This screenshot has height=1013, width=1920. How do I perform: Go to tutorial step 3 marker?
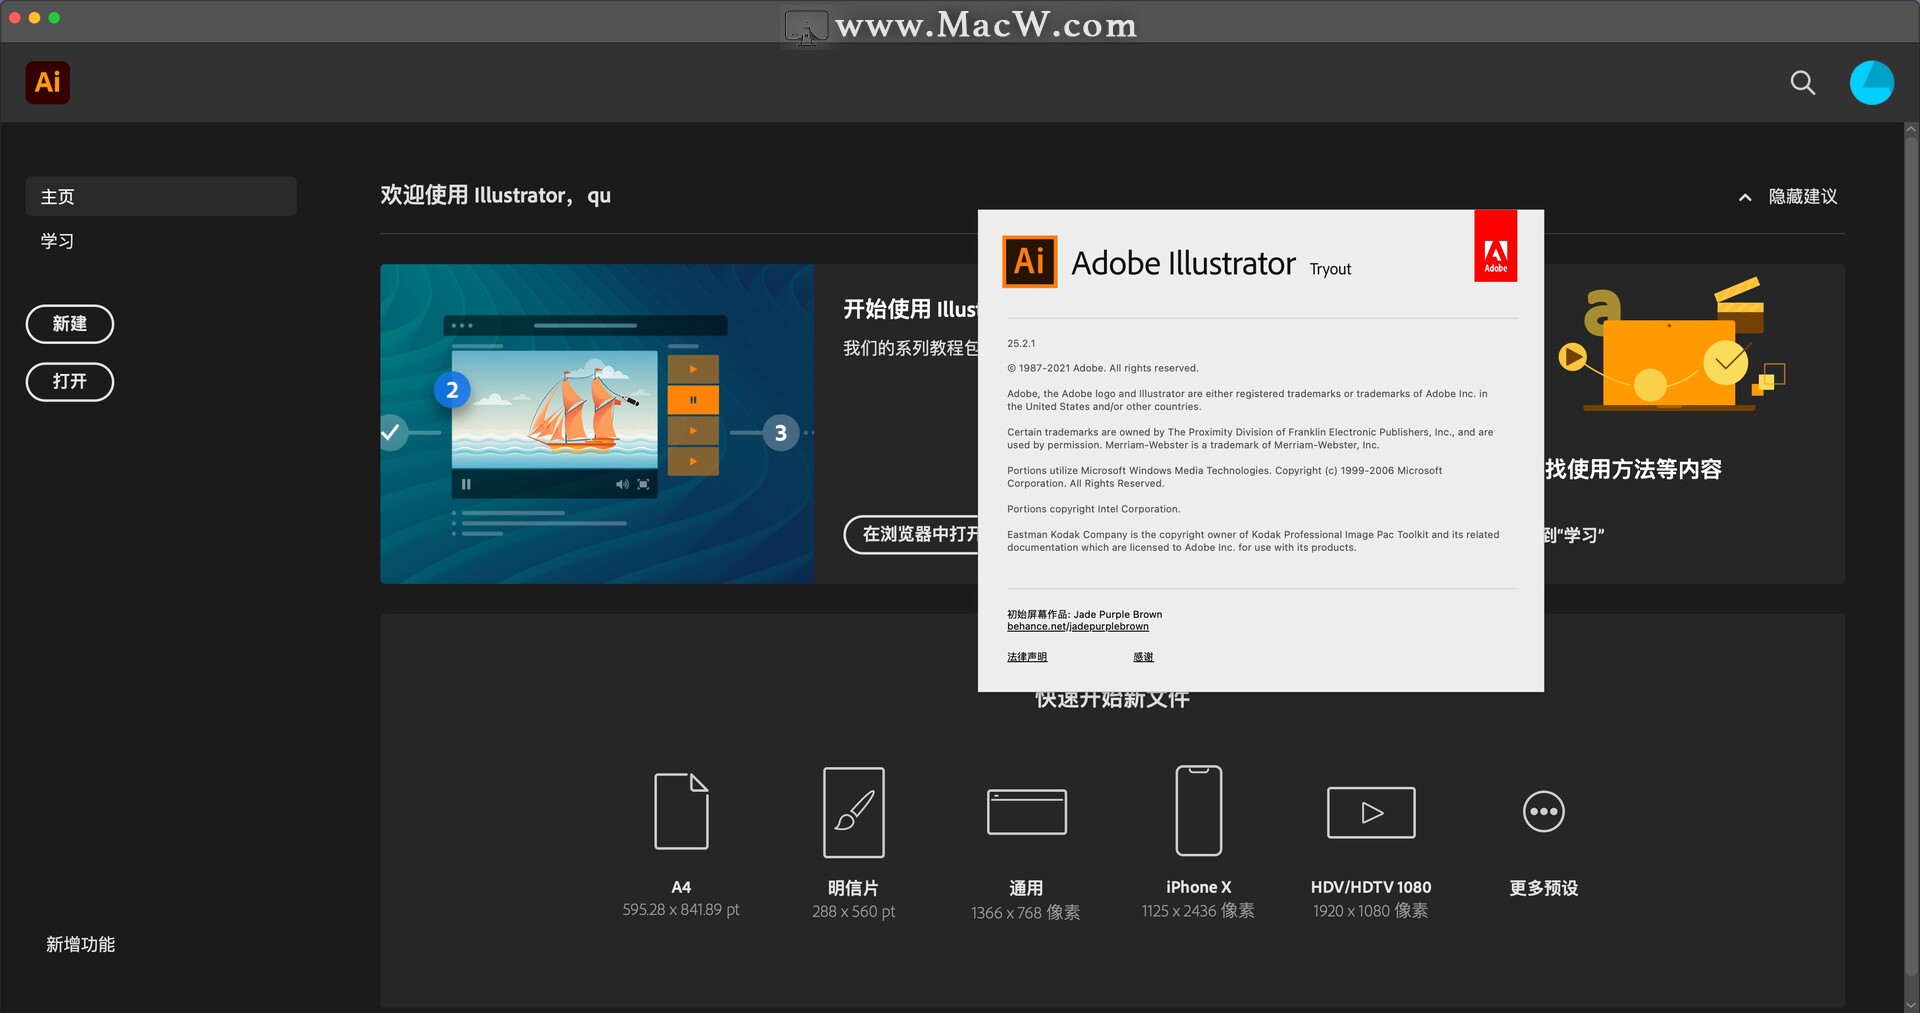point(780,433)
